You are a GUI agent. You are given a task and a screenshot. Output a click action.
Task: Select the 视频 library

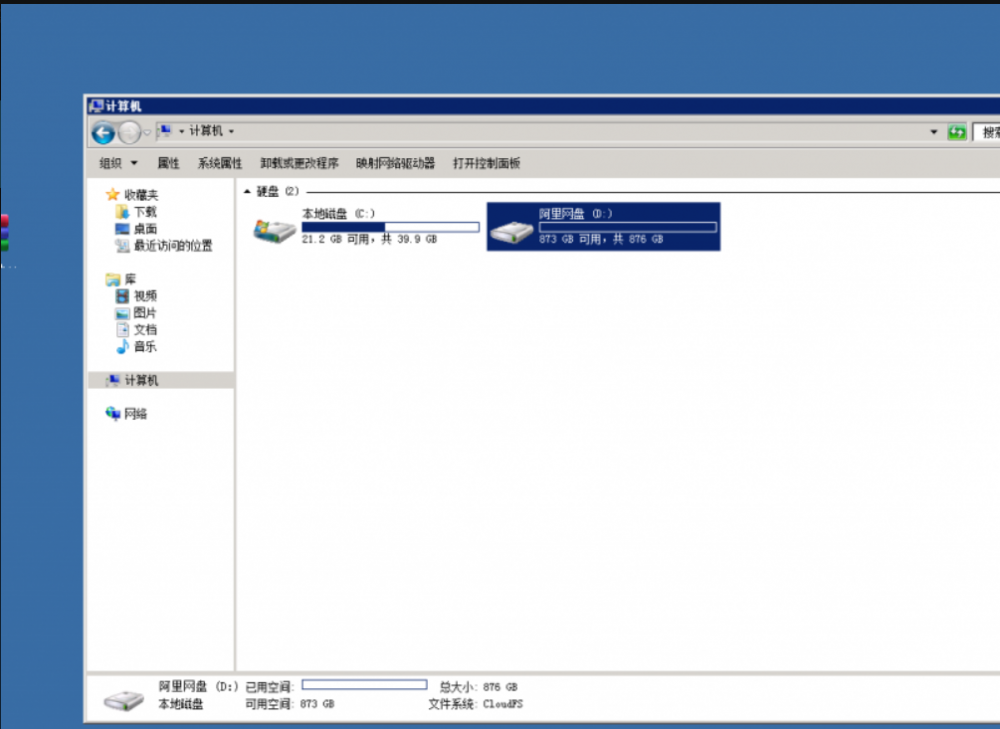click(x=143, y=296)
